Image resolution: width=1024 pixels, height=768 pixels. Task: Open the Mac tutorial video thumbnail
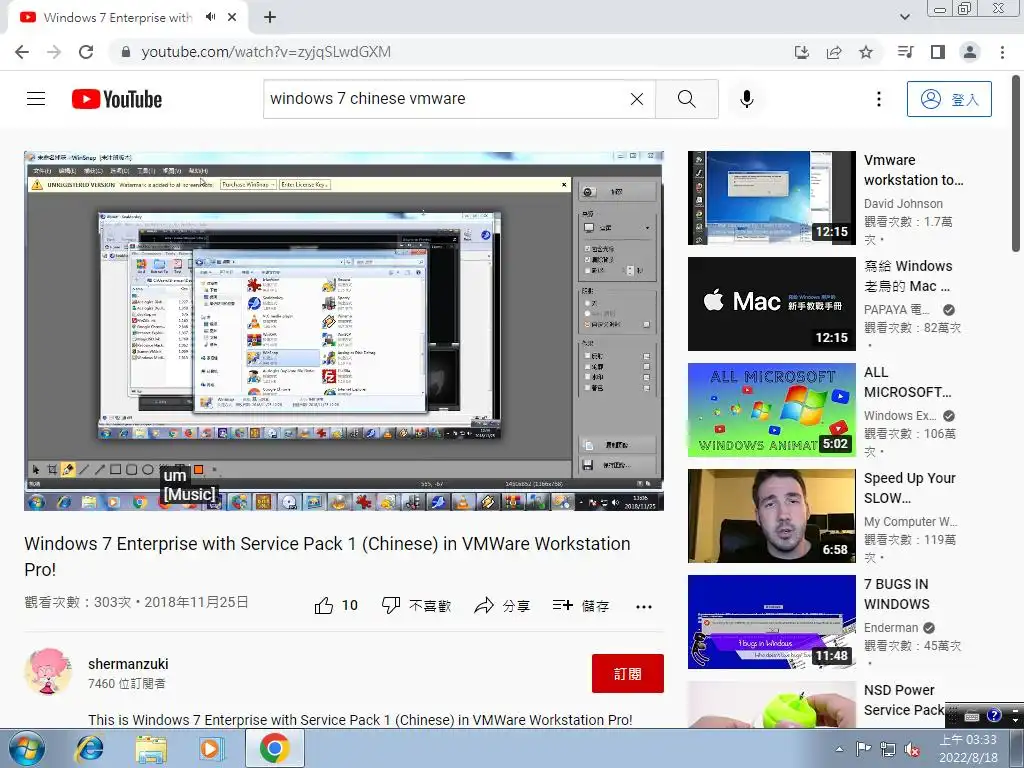pos(771,304)
